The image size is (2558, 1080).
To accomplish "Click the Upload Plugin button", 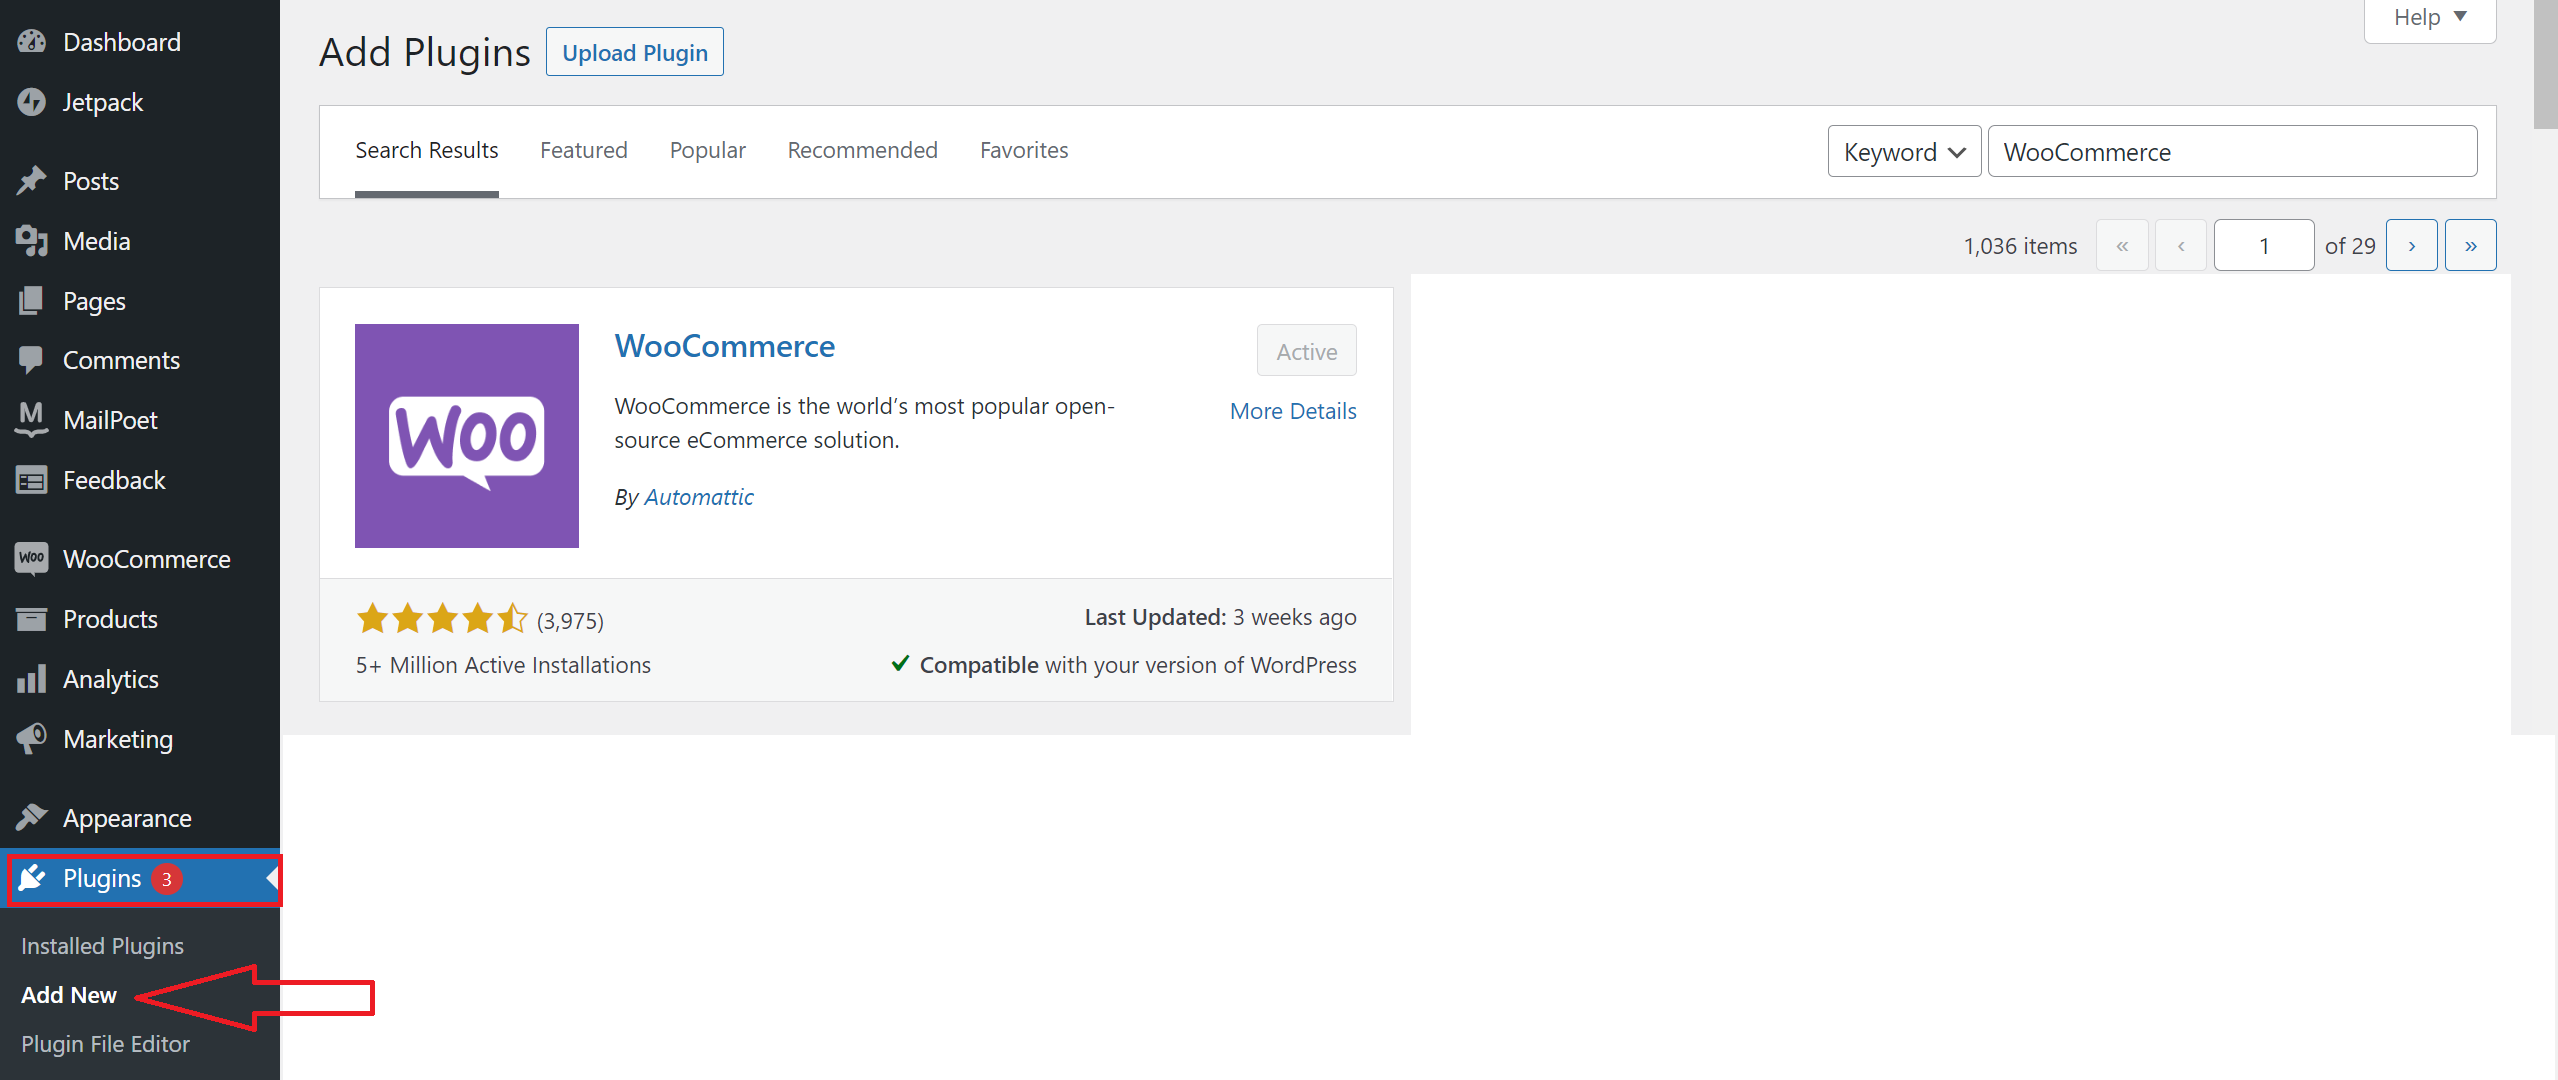I will click(635, 52).
